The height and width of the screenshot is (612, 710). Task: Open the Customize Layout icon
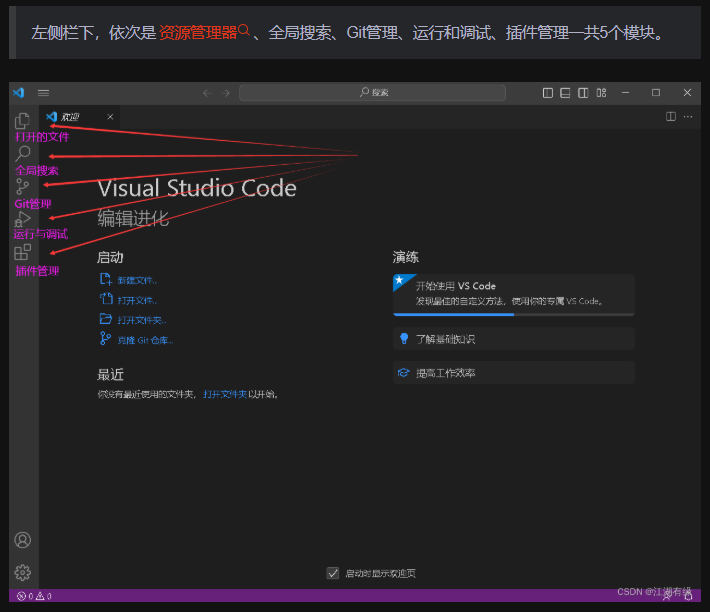pyautogui.click(x=601, y=93)
